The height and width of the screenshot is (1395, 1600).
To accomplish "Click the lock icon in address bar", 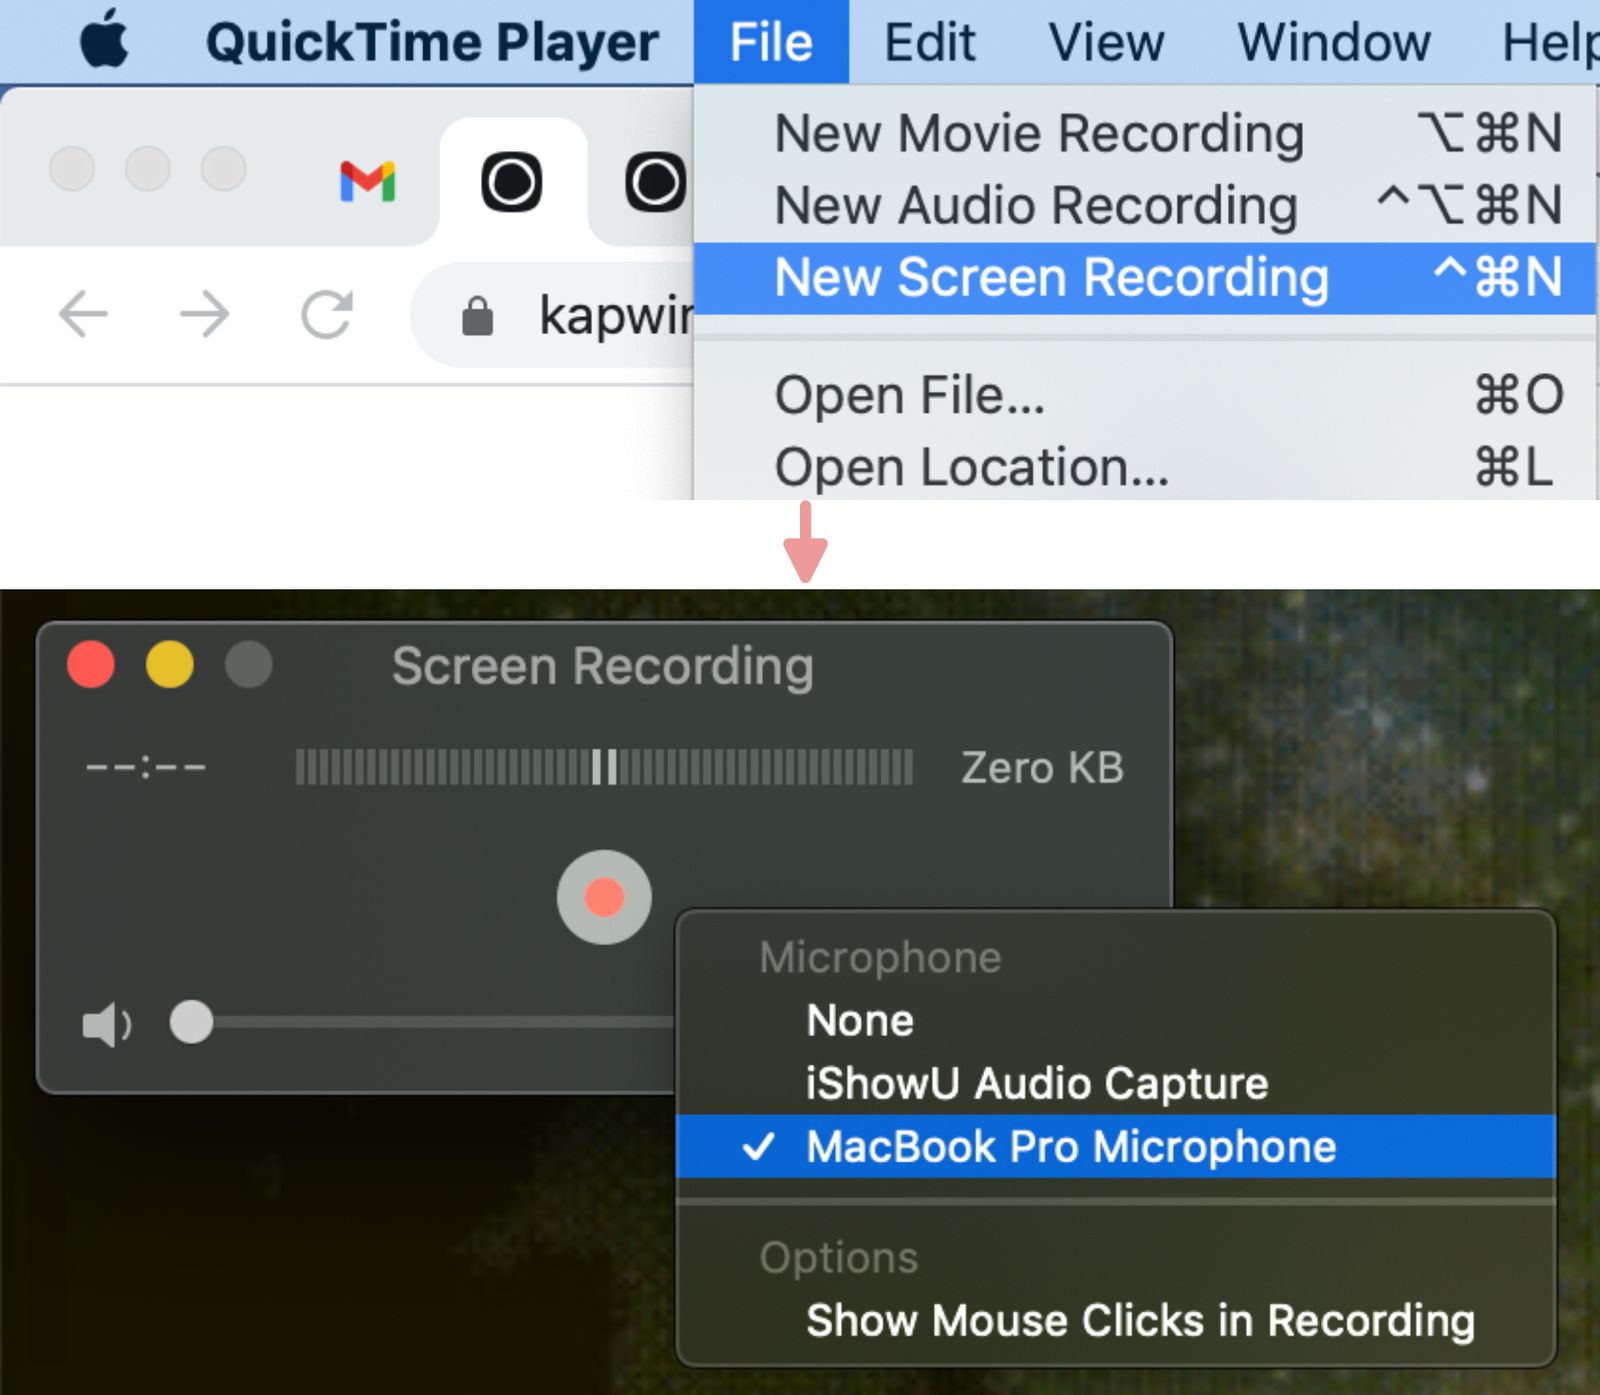I will [477, 316].
